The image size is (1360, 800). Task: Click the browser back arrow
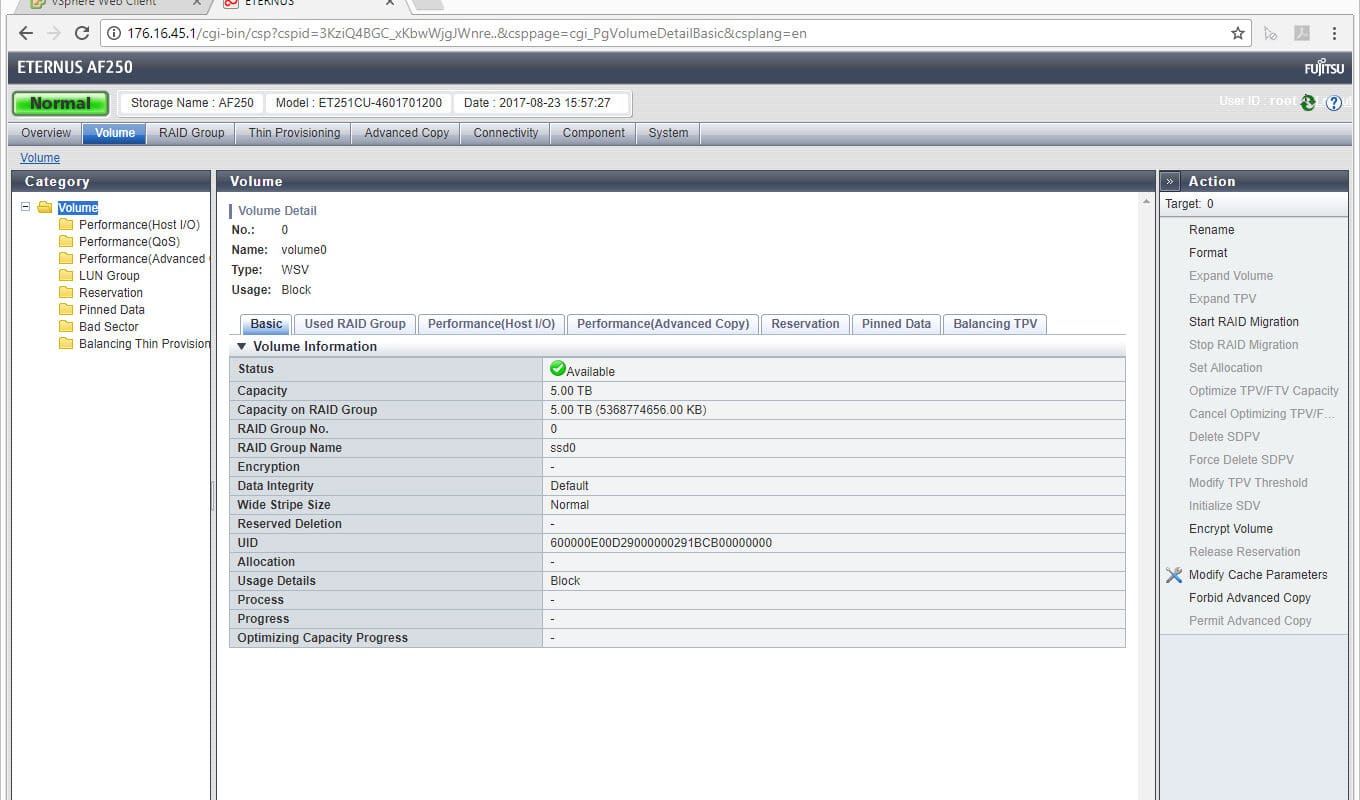(26, 33)
